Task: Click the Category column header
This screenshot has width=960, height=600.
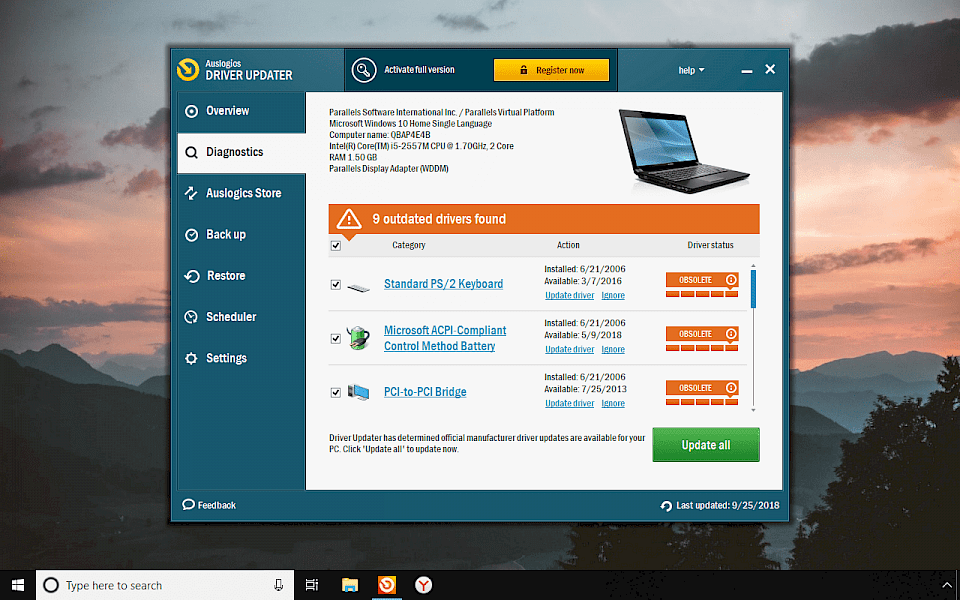Action: (x=408, y=245)
